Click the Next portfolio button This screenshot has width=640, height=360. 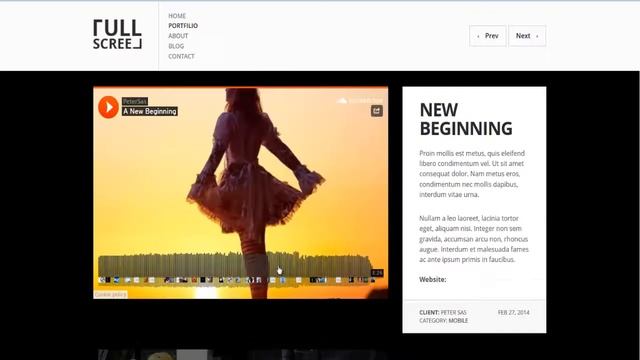[527, 36]
